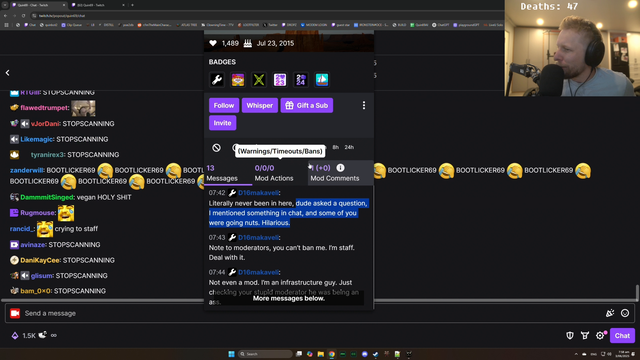The image size is (640, 360).
Task: Click the Whisper button
Action: [x=260, y=105]
